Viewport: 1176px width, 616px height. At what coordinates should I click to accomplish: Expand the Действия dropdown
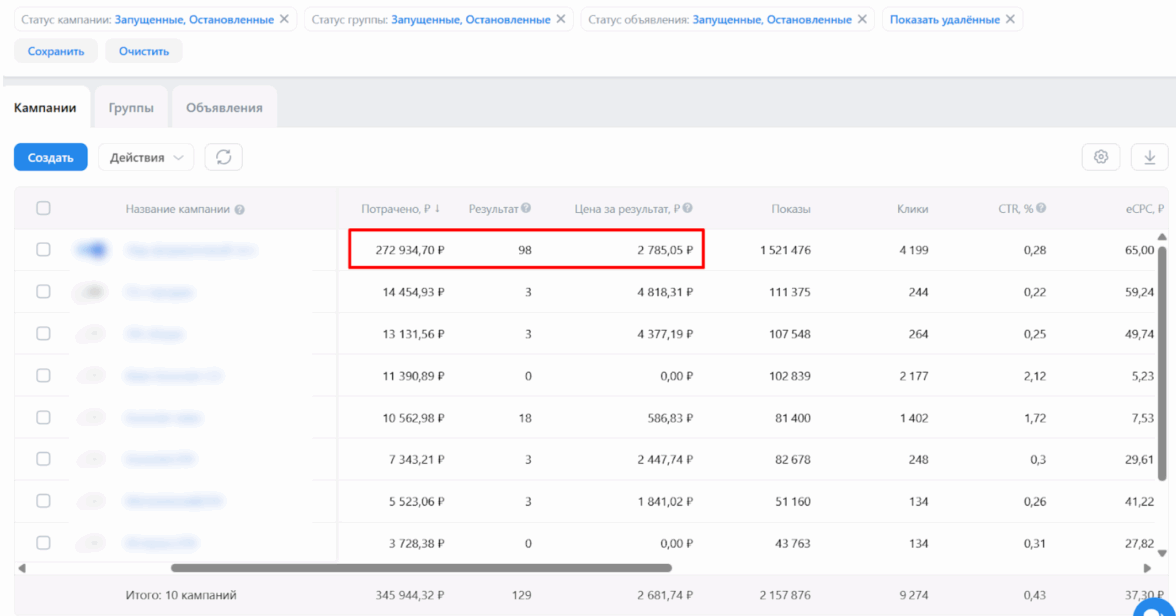tap(146, 157)
